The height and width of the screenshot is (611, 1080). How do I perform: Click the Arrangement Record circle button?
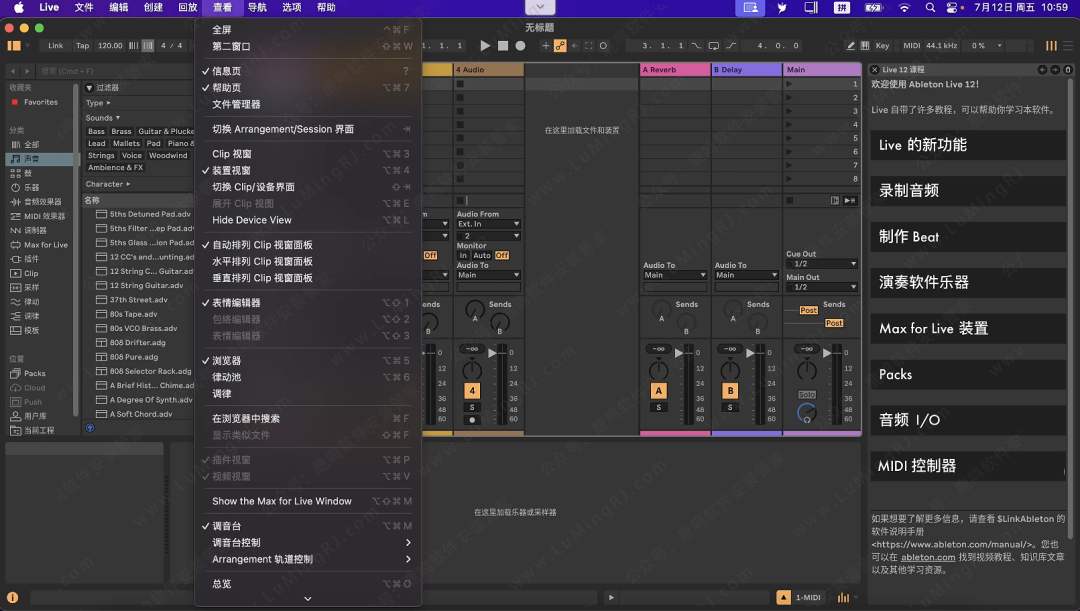coord(520,46)
